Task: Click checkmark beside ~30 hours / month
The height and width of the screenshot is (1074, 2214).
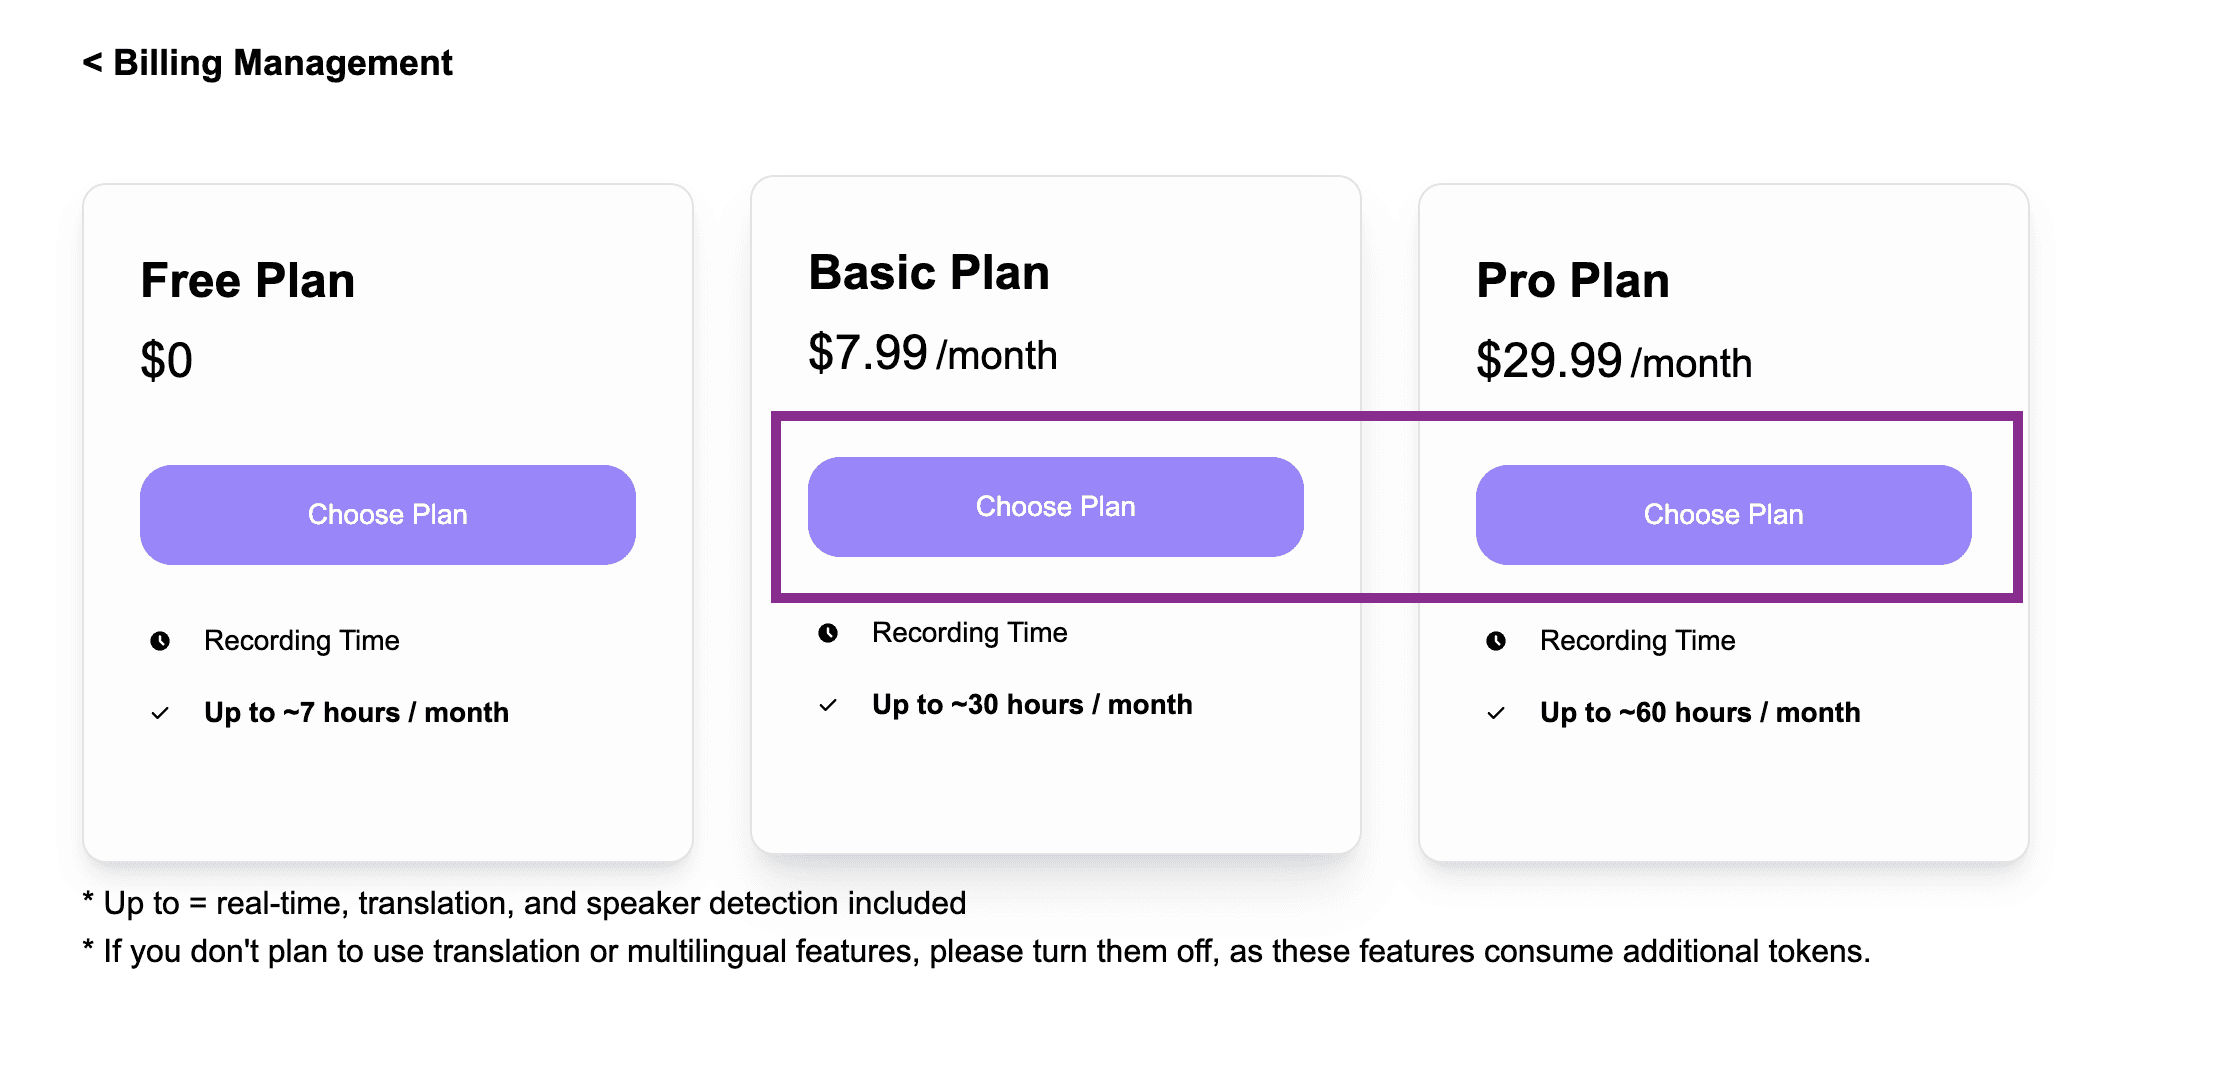Action: click(x=828, y=705)
